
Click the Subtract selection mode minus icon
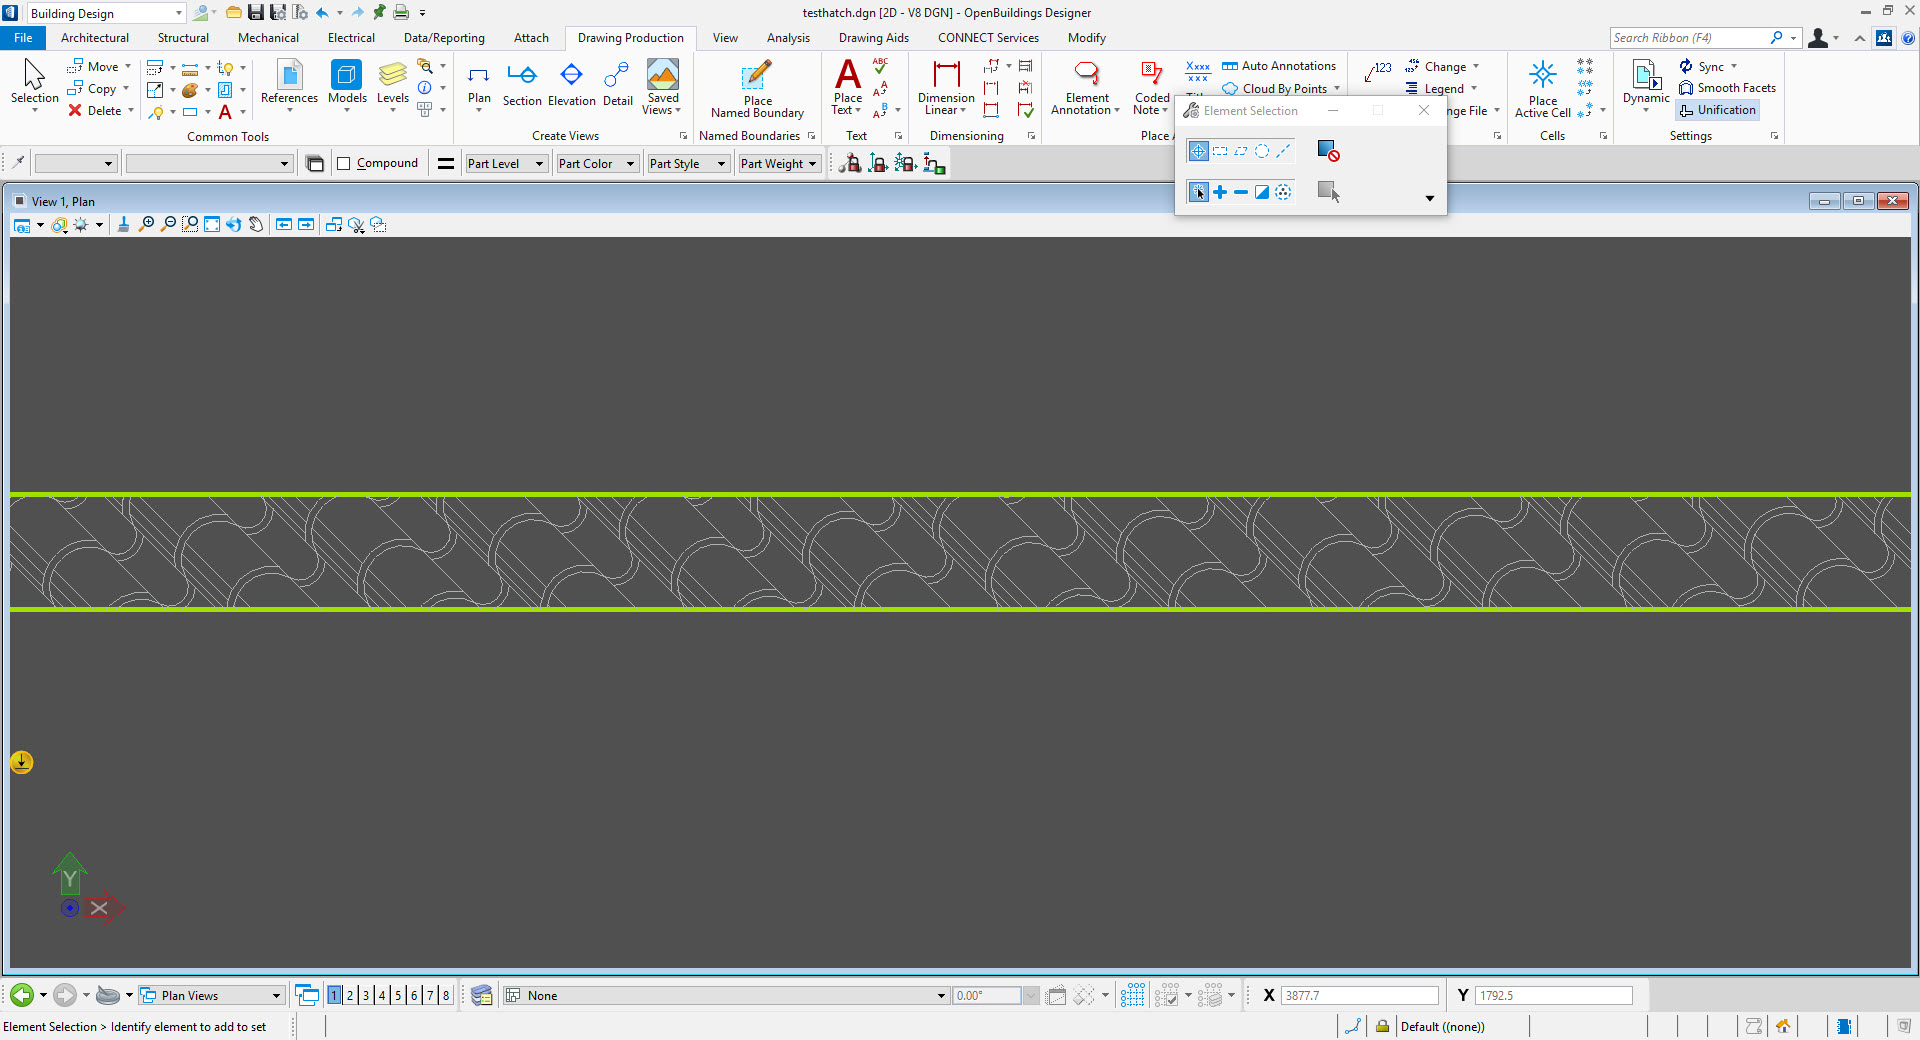(x=1241, y=192)
